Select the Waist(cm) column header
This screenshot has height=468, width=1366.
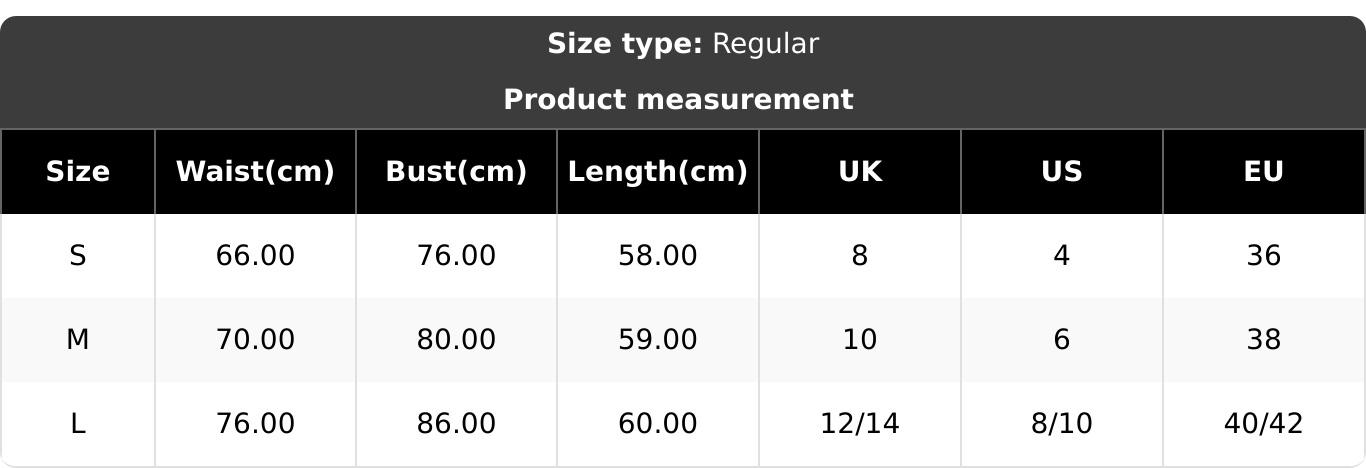255,172
